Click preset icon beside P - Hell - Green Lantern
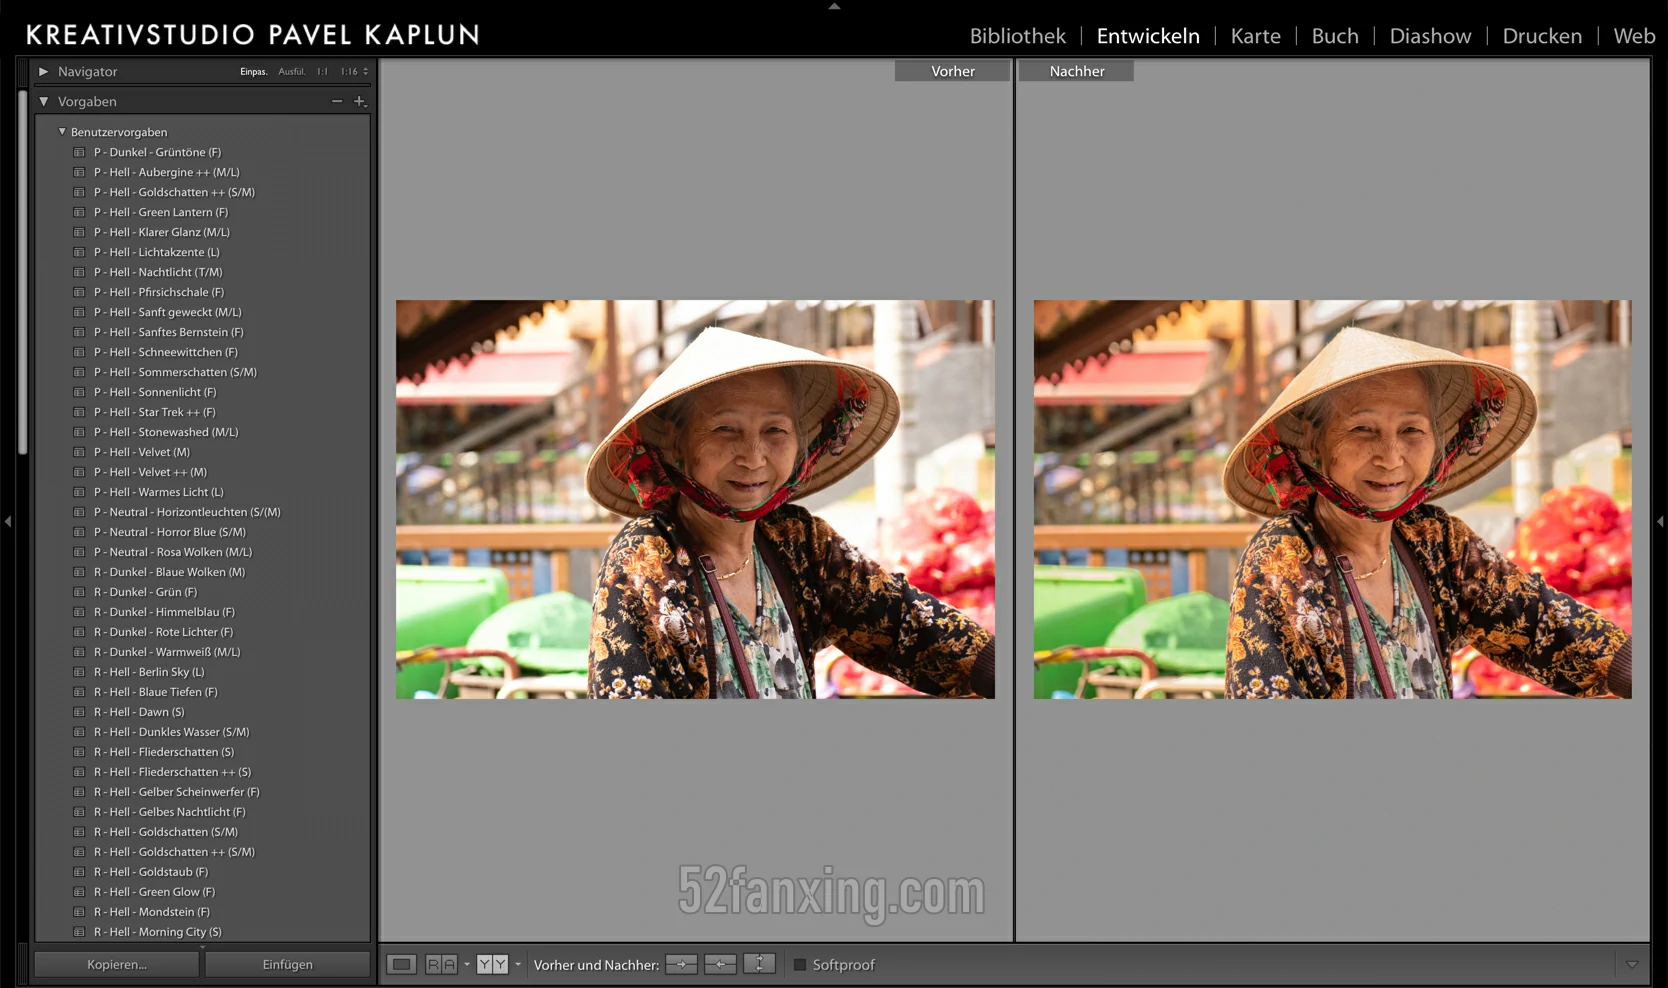Image resolution: width=1668 pixels, height=988 pixels. pos(79,212)
